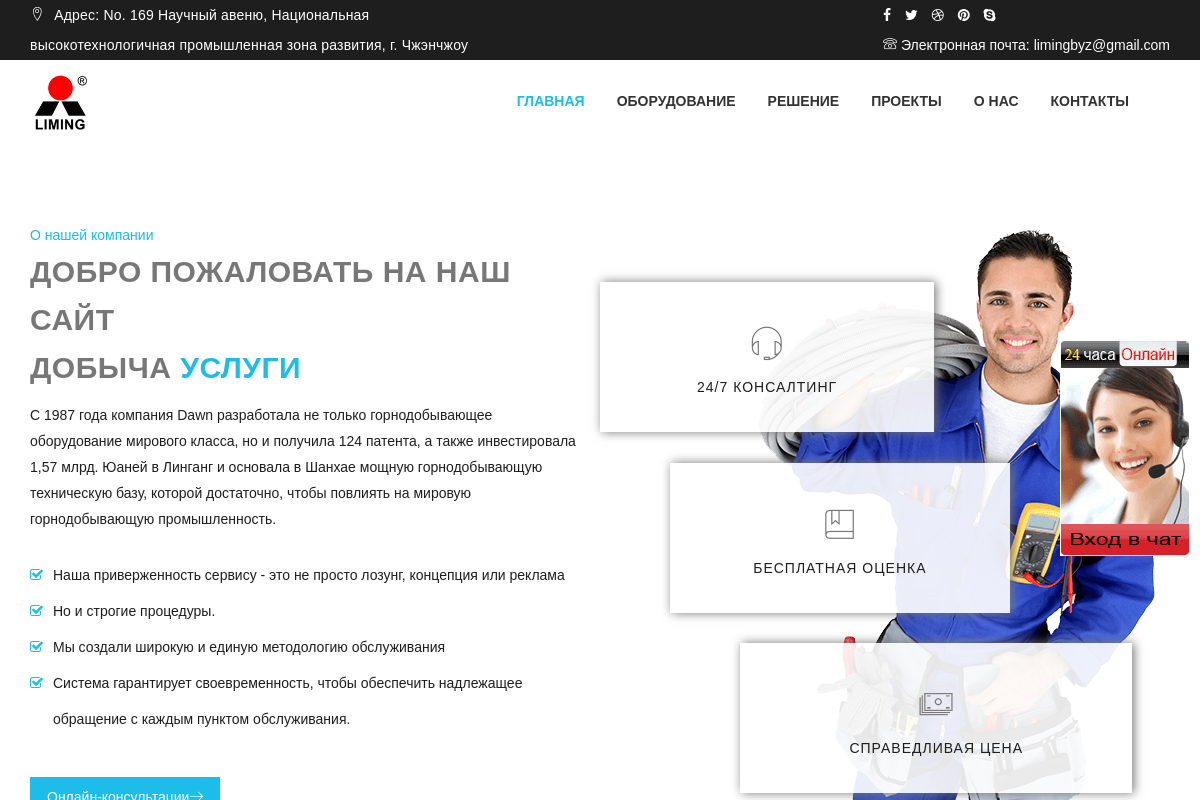Click the Вход в чат button
Image resolution: width=1200 pixels, height=800 pixels.
pyautogui.click(x=1125, y=540)
